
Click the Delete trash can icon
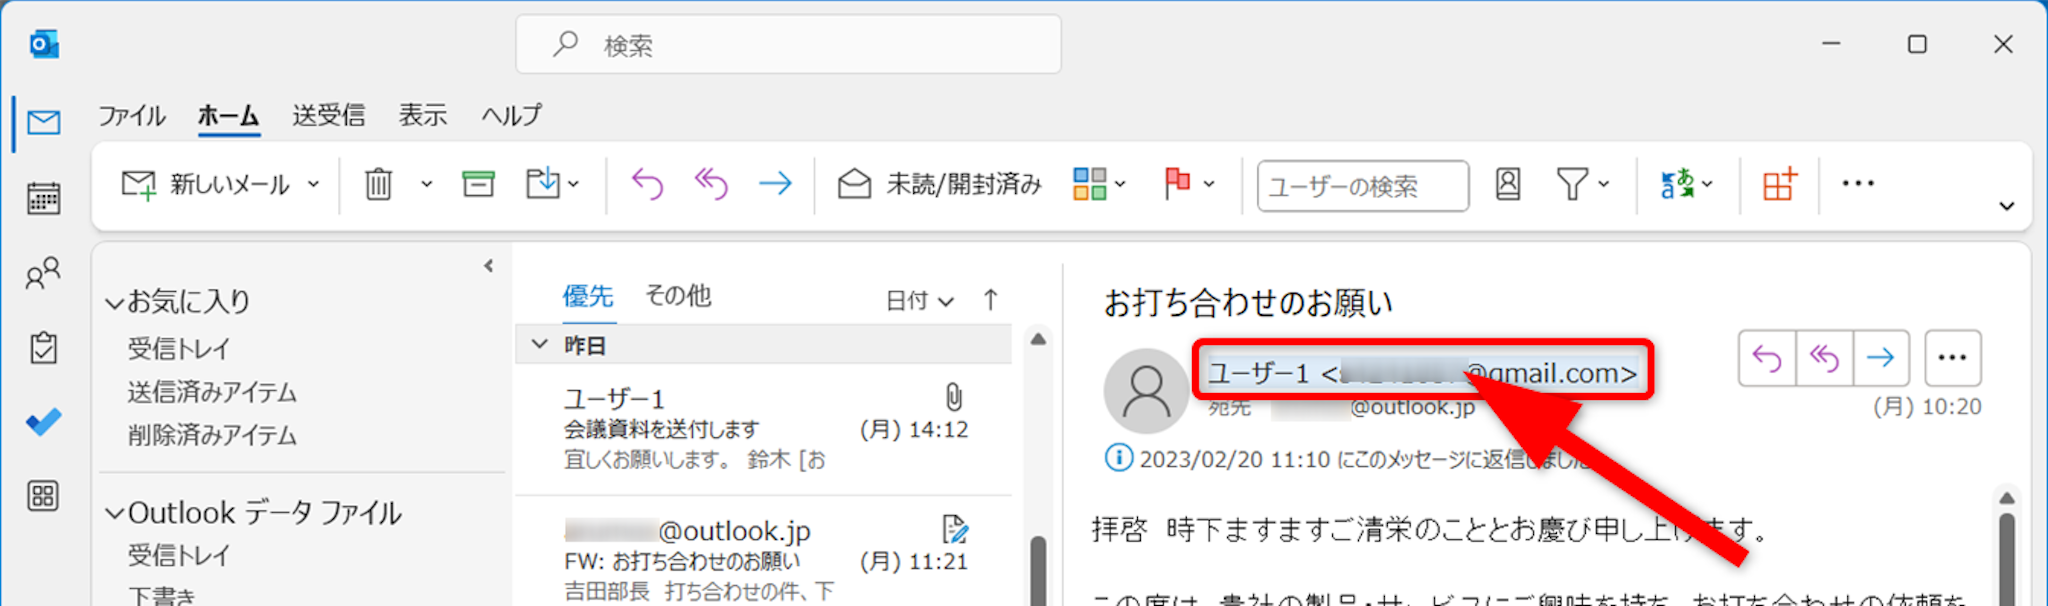click(x=379, y=184)
